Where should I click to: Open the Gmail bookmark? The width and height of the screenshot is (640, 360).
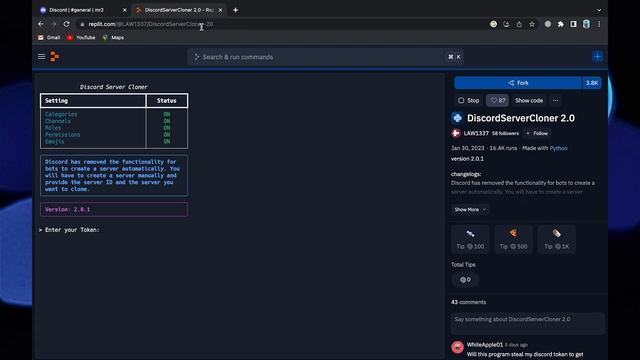coord(49,38)
